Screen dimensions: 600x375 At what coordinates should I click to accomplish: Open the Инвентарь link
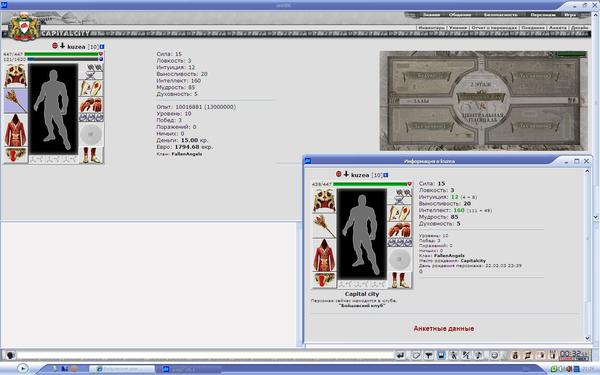click(432, 28)
